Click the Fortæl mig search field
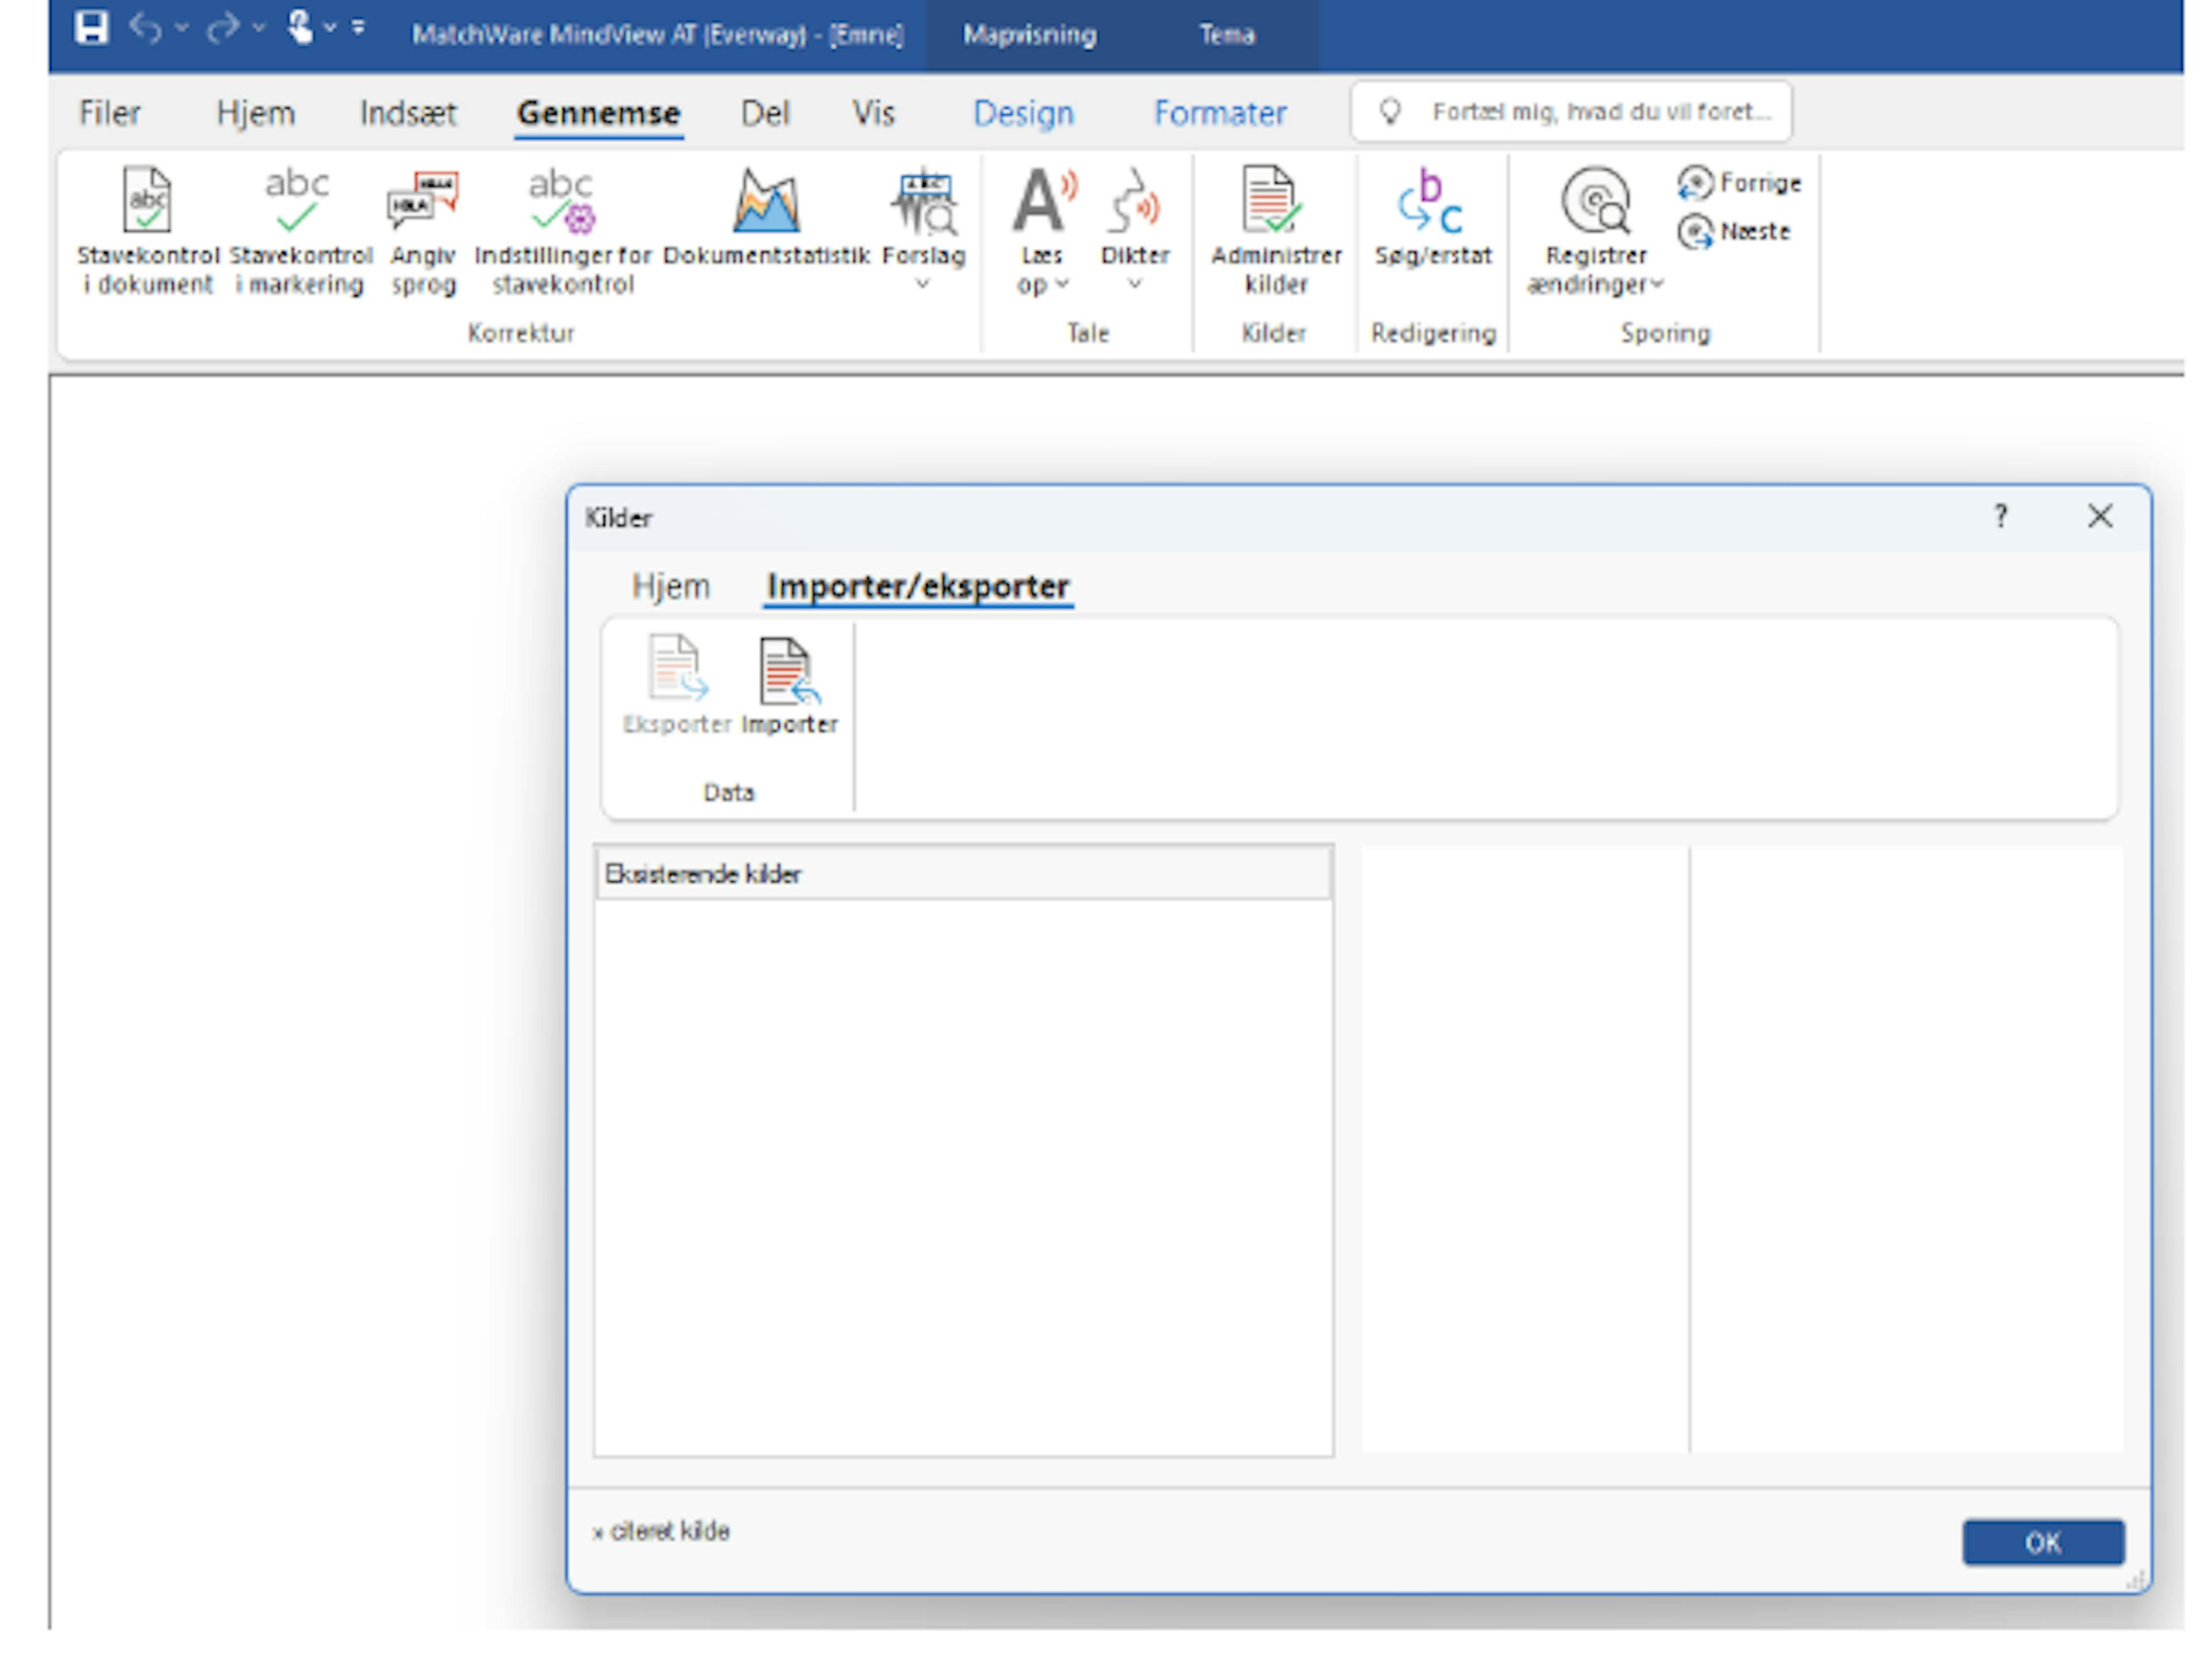The width and height of the screenshot is (2212, 1671). point(1600,112)
